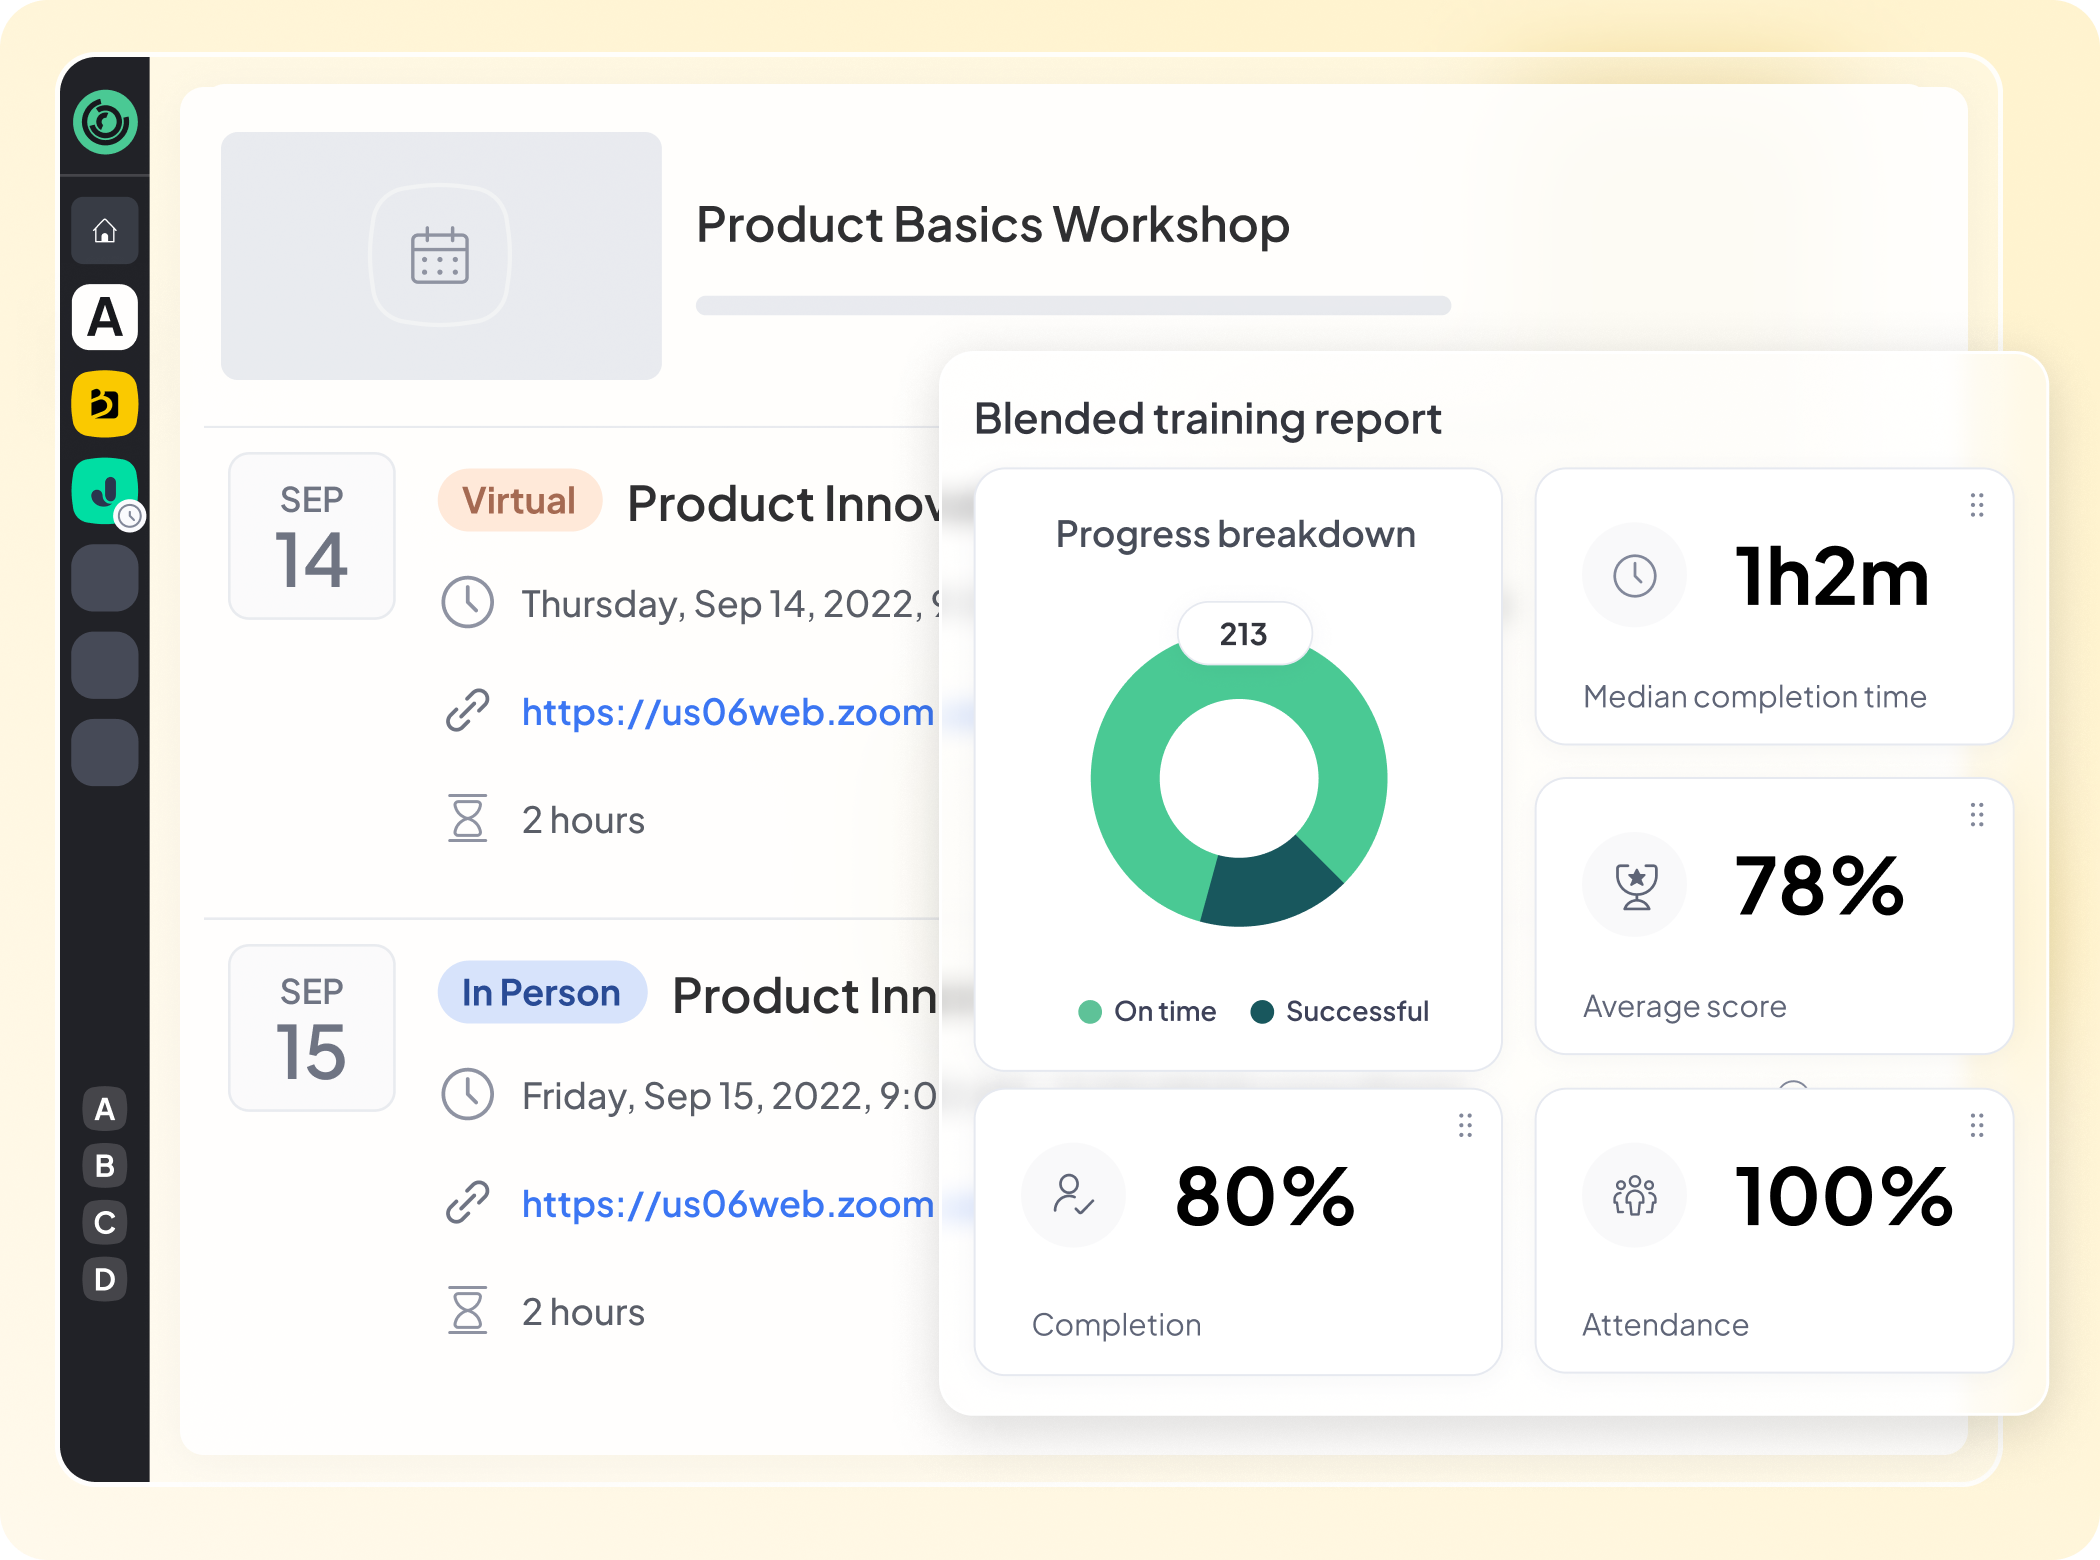Open the company logo menu at sidebar top
Viewport: 2100px width, 1560px height.
tap(104, 121)
